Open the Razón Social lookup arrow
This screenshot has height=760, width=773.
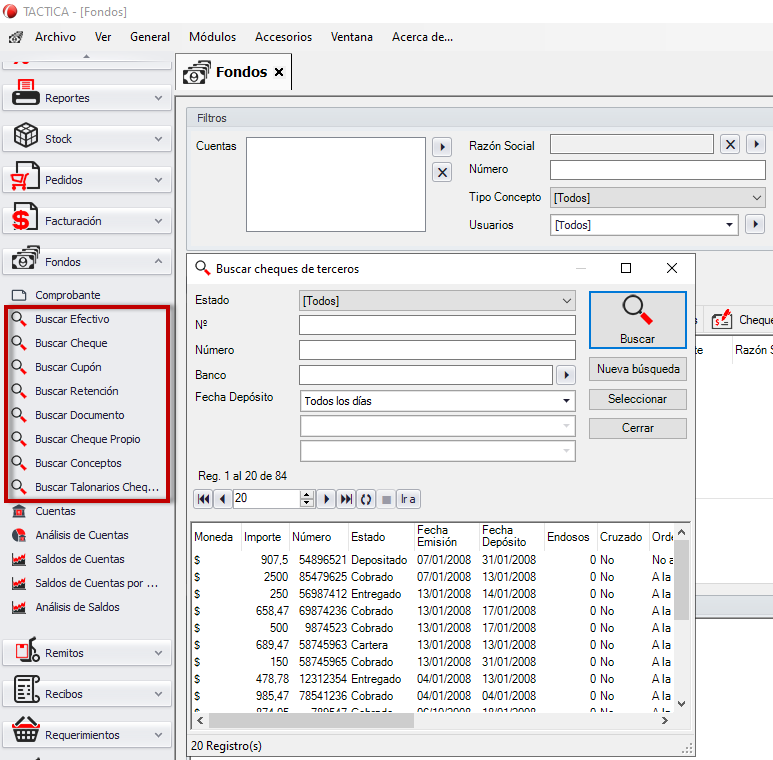pyautogui.click(x=756, y=144)
